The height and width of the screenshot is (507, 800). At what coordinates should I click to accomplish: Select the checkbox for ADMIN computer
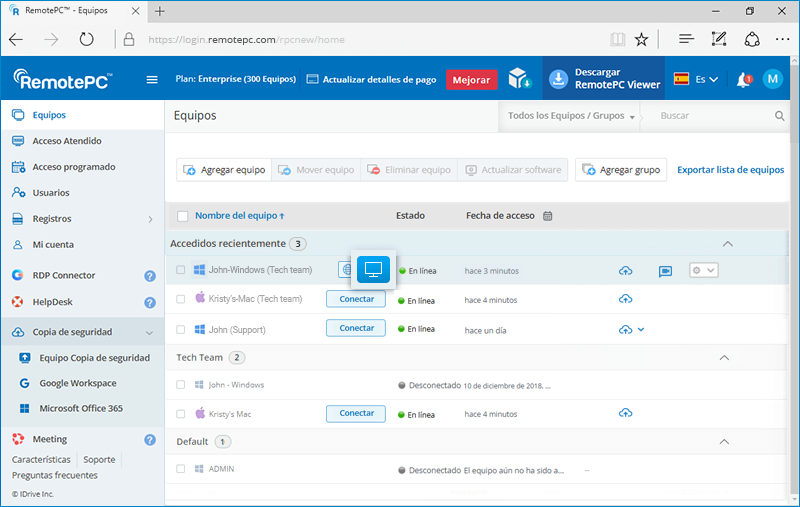point(181,468)
